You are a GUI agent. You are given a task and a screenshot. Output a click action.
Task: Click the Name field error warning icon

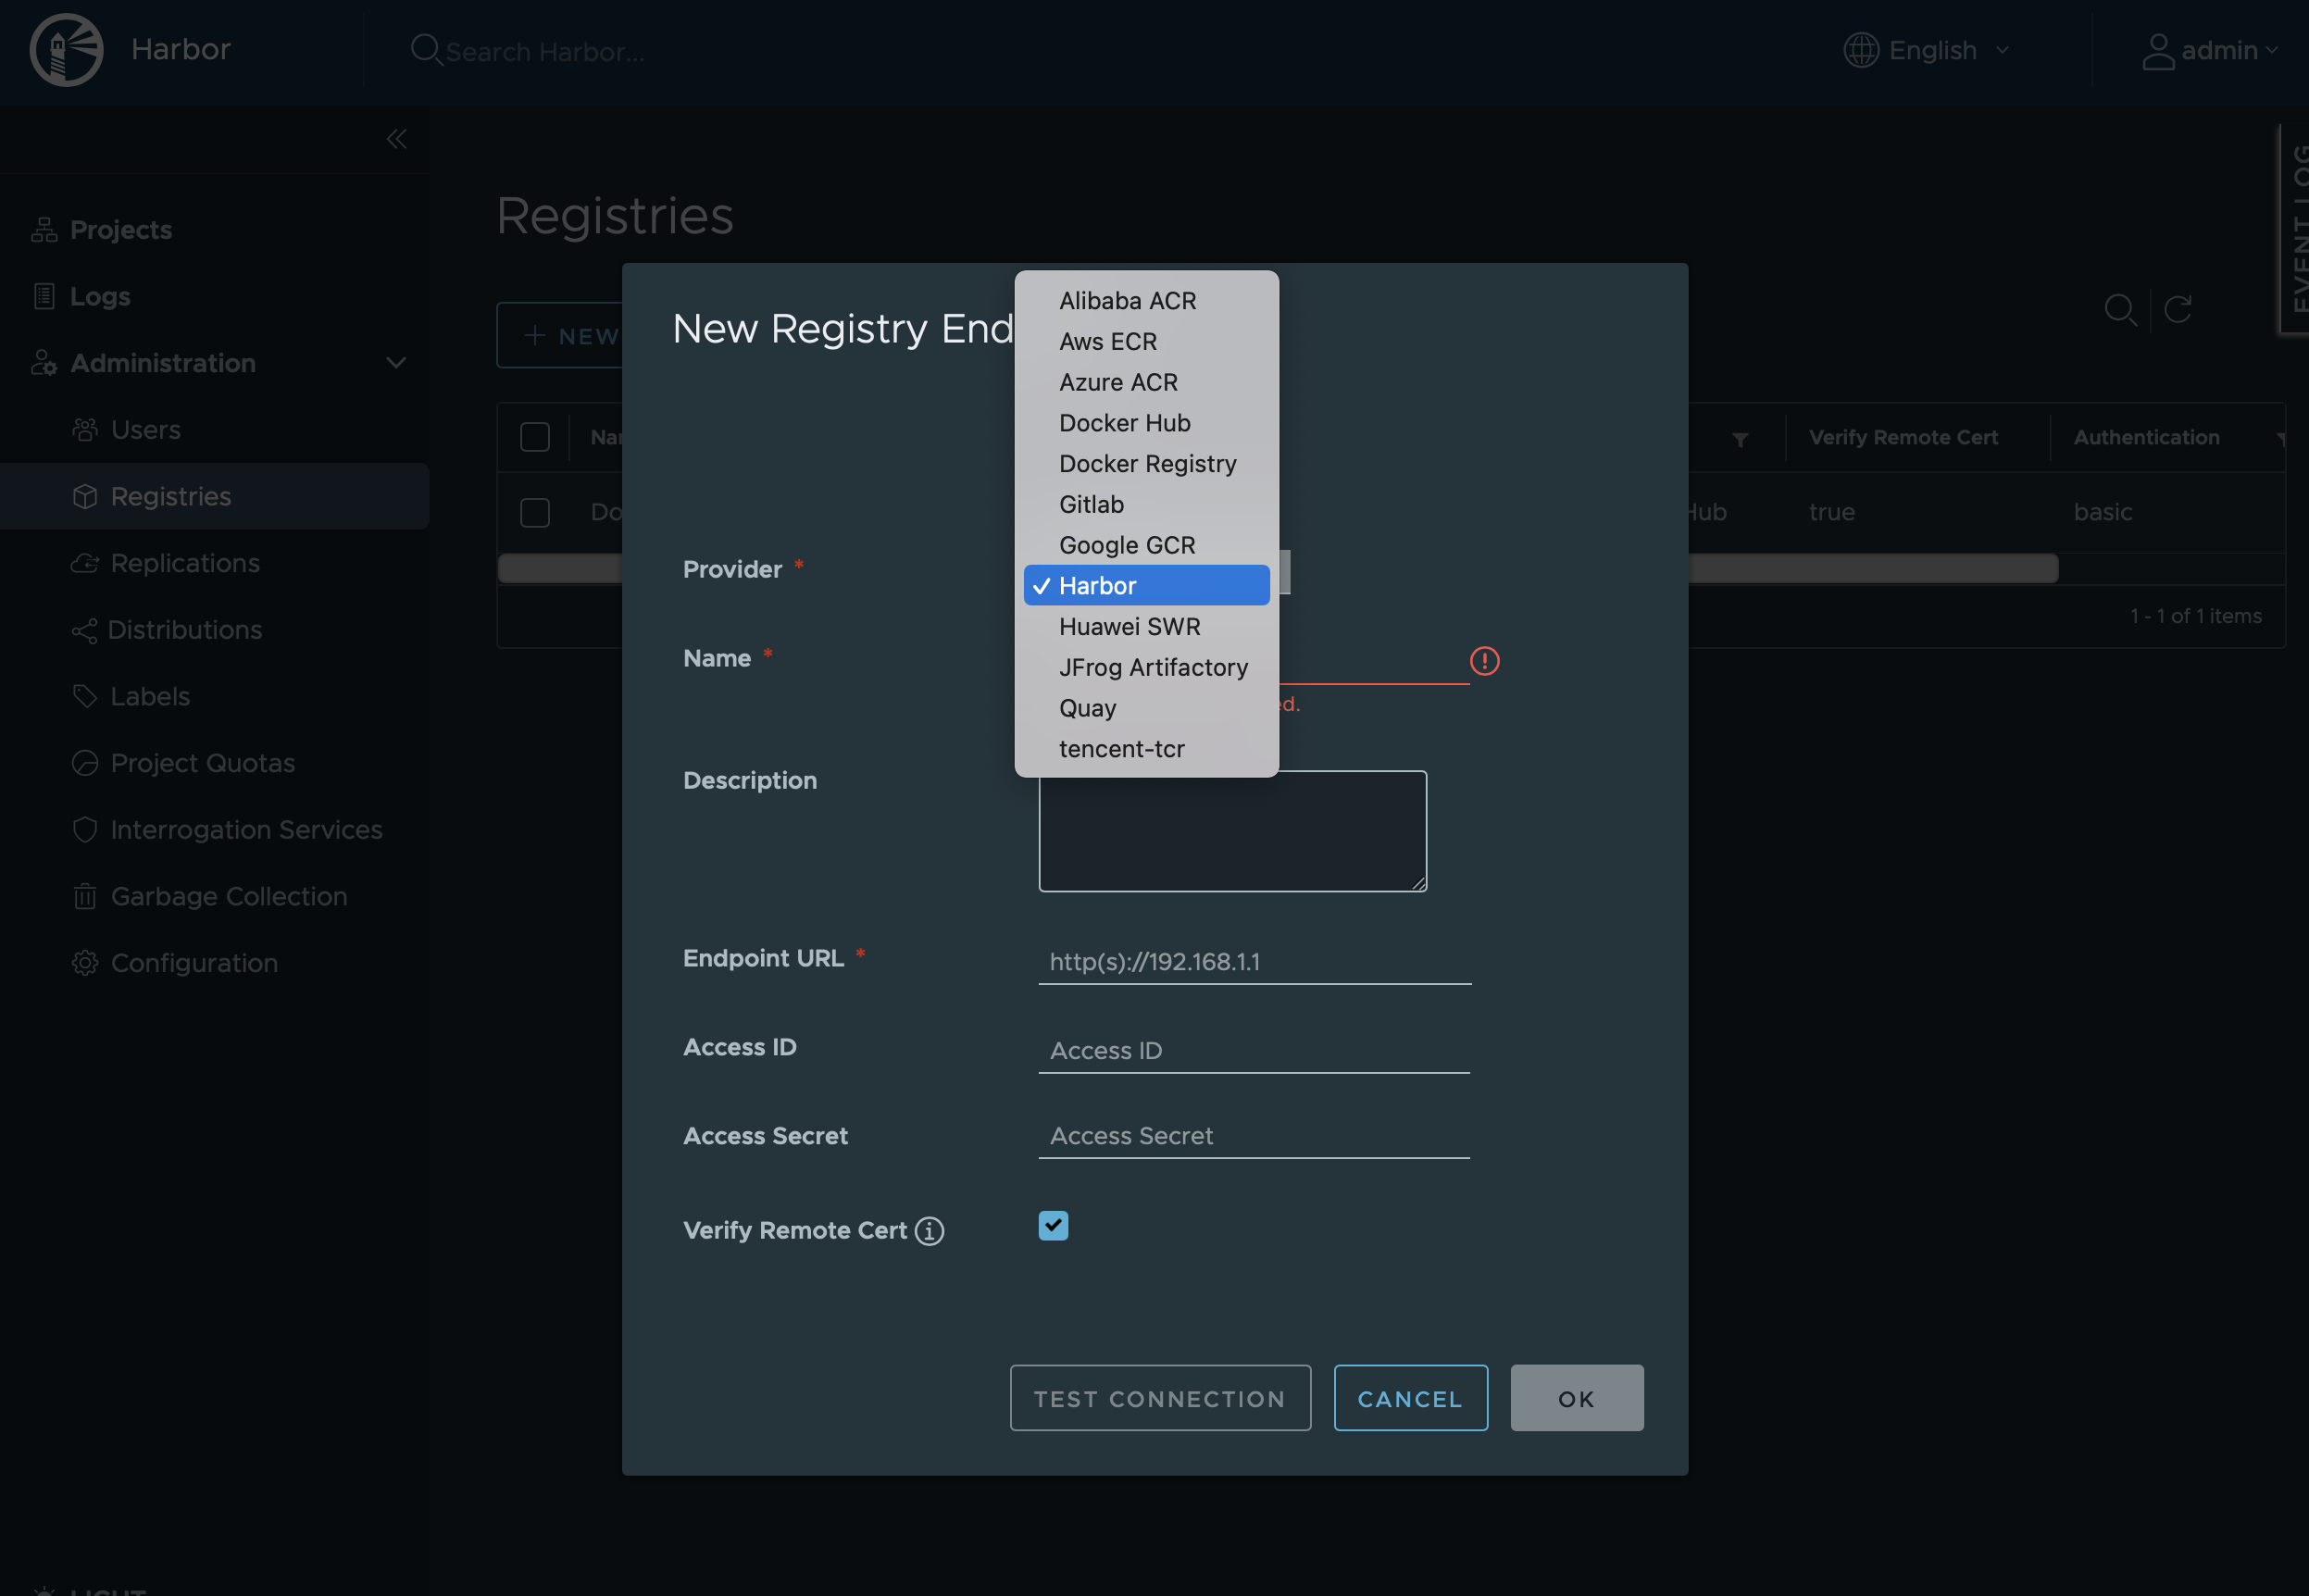(x=1484, y=661)
